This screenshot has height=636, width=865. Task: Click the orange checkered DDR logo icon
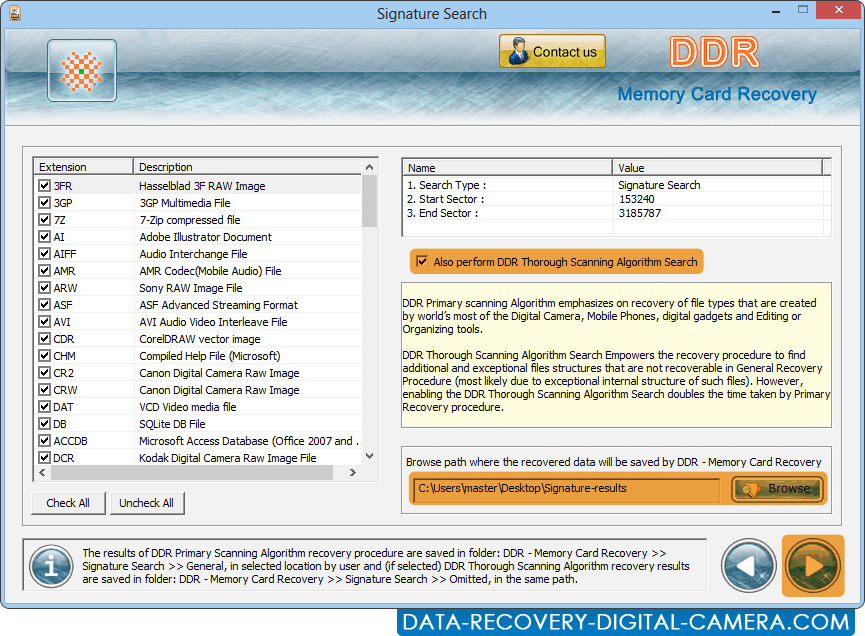pyautogui.click(x=82, y=71)
